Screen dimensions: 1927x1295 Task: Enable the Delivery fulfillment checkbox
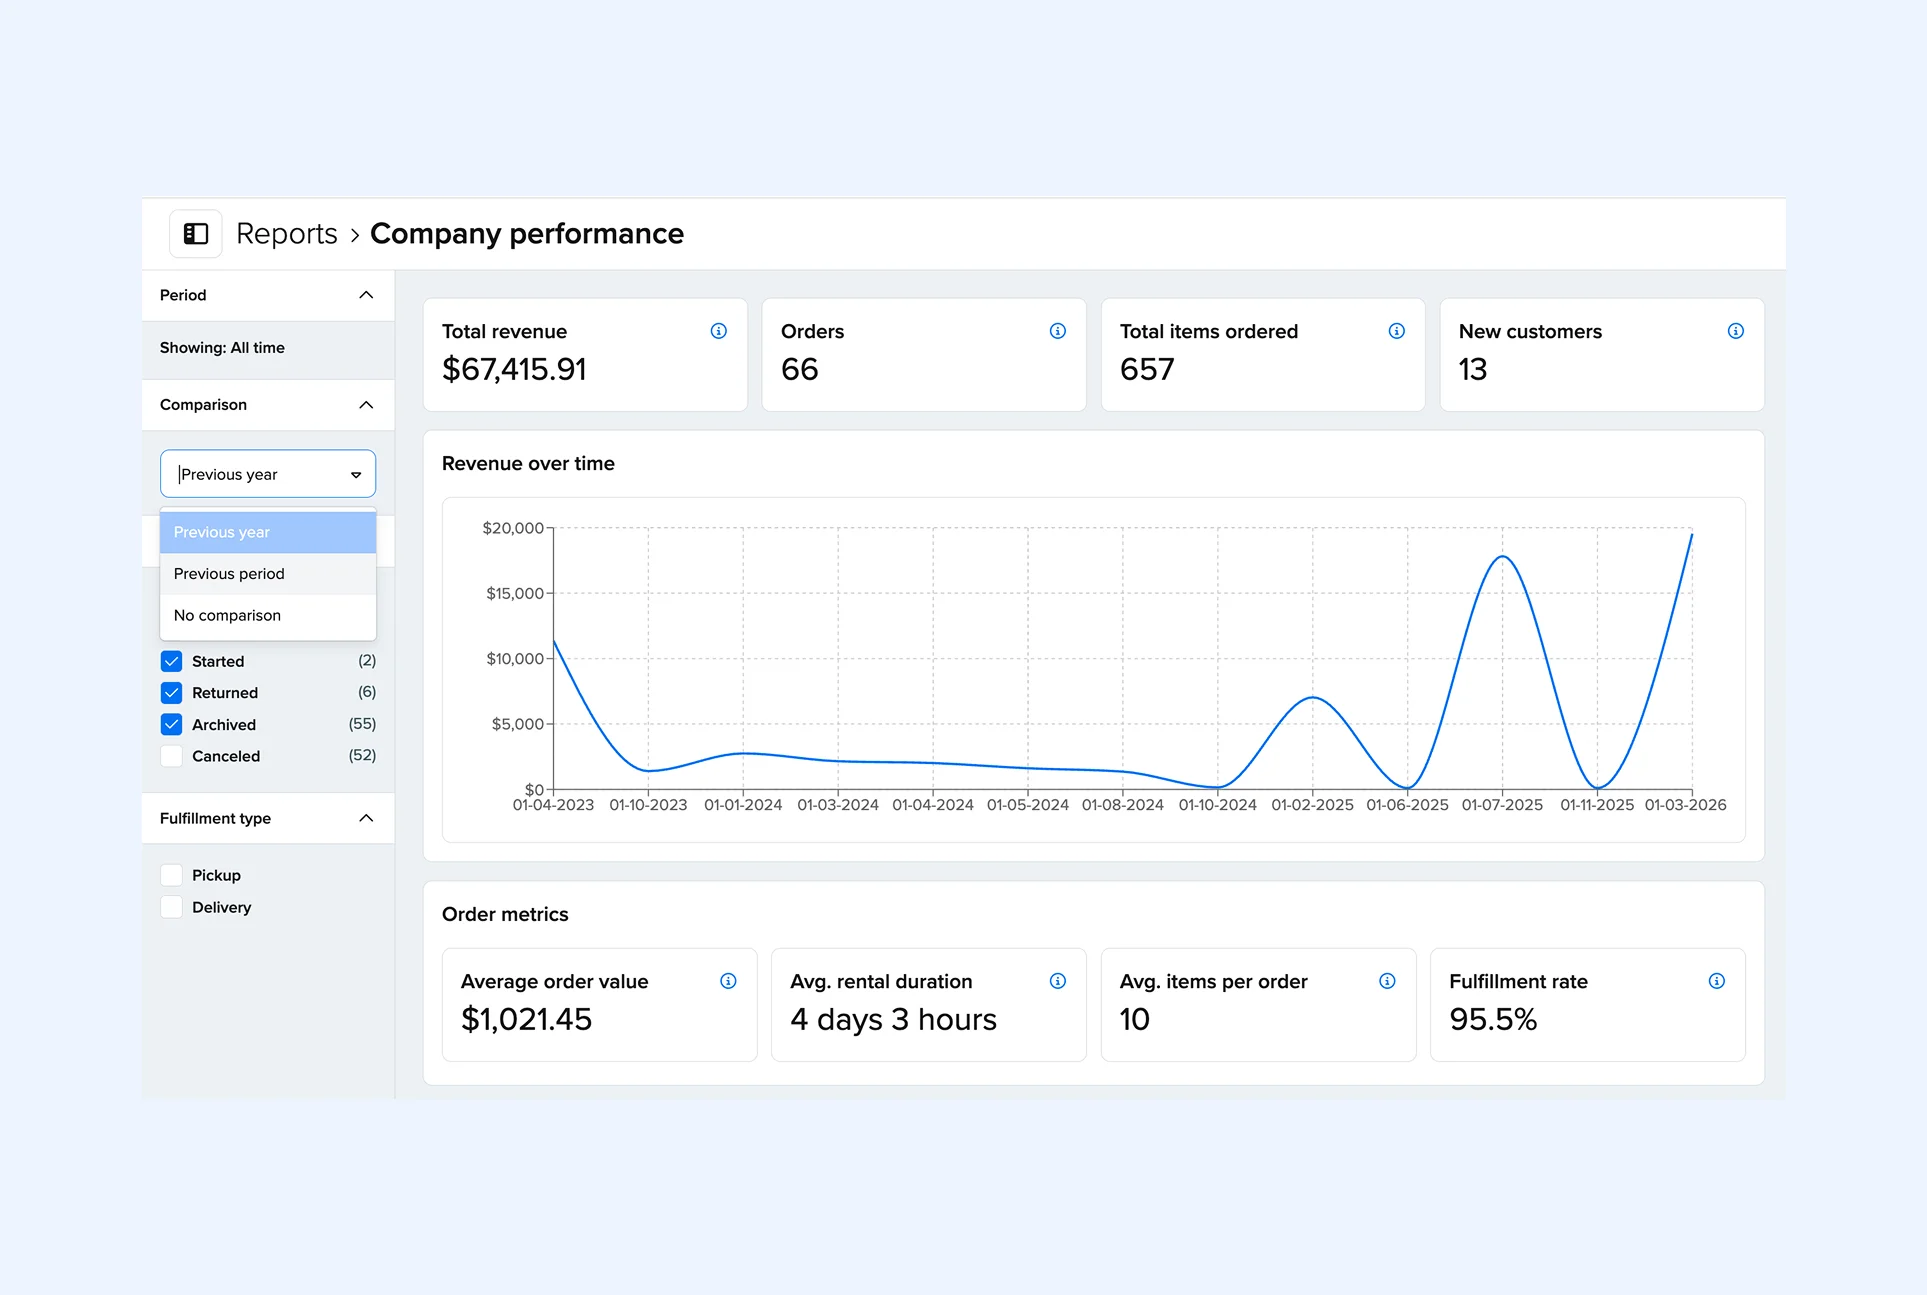(x=171, y=907)
